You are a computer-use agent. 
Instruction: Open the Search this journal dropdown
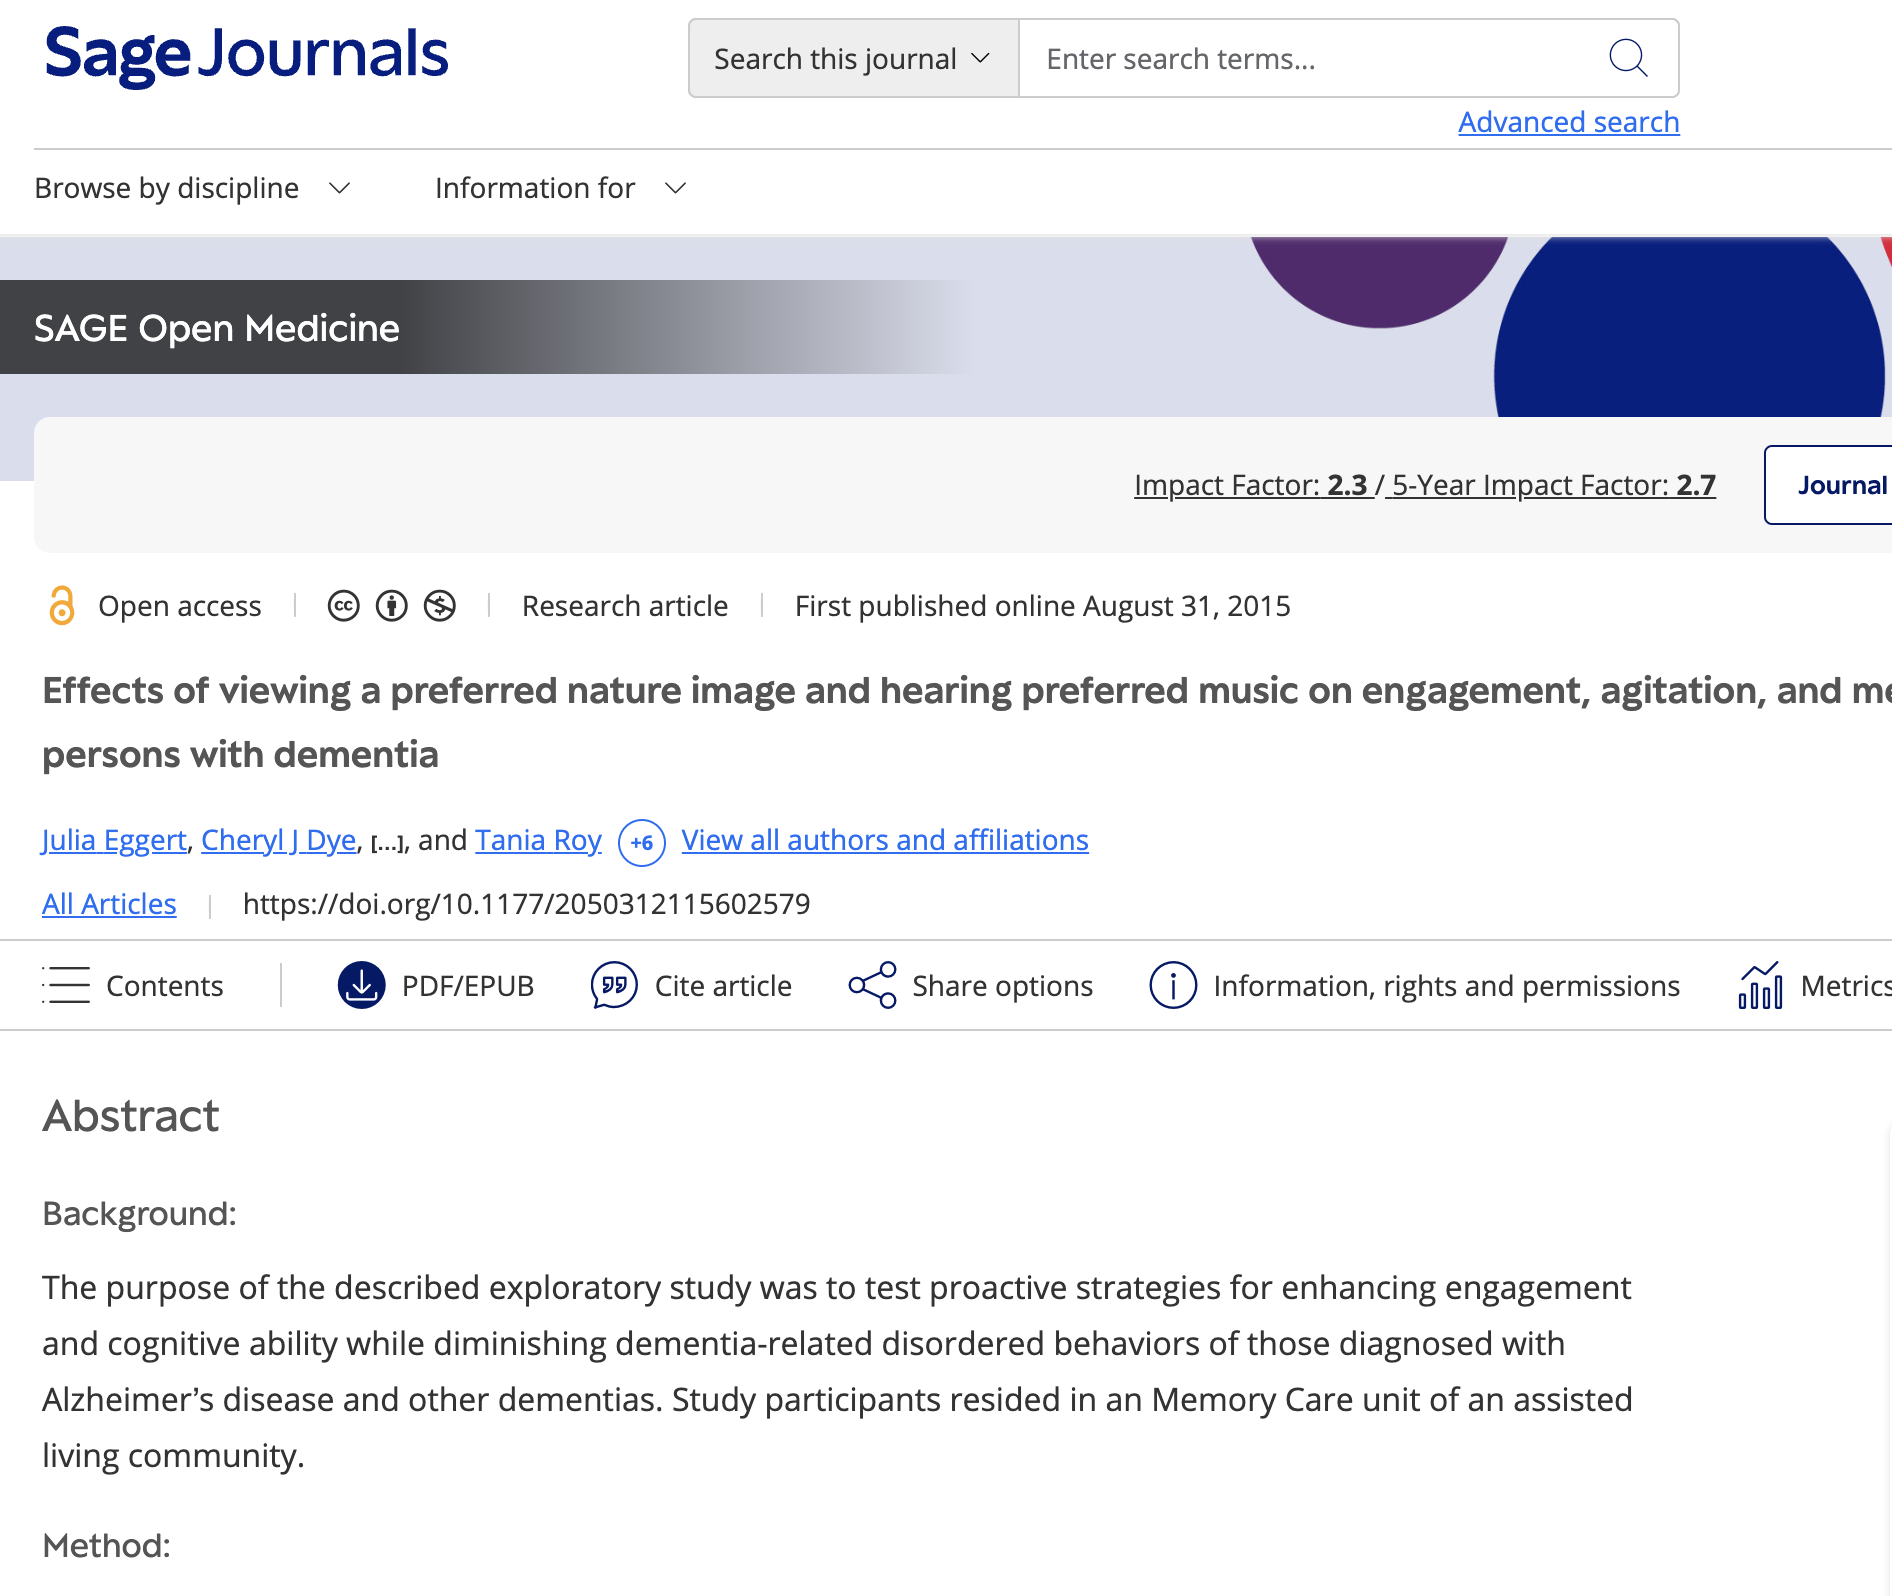[853, 59]
